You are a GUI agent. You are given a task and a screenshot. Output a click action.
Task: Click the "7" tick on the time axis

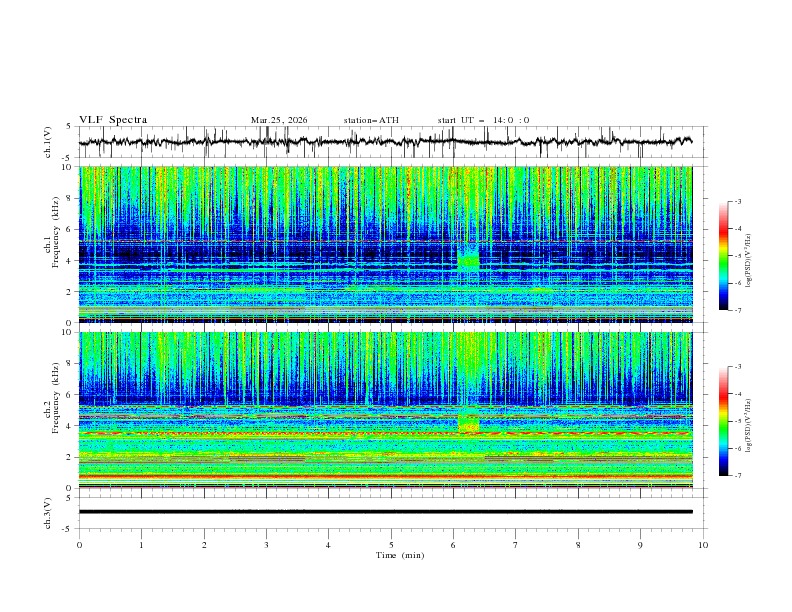[x=516, y=545]
